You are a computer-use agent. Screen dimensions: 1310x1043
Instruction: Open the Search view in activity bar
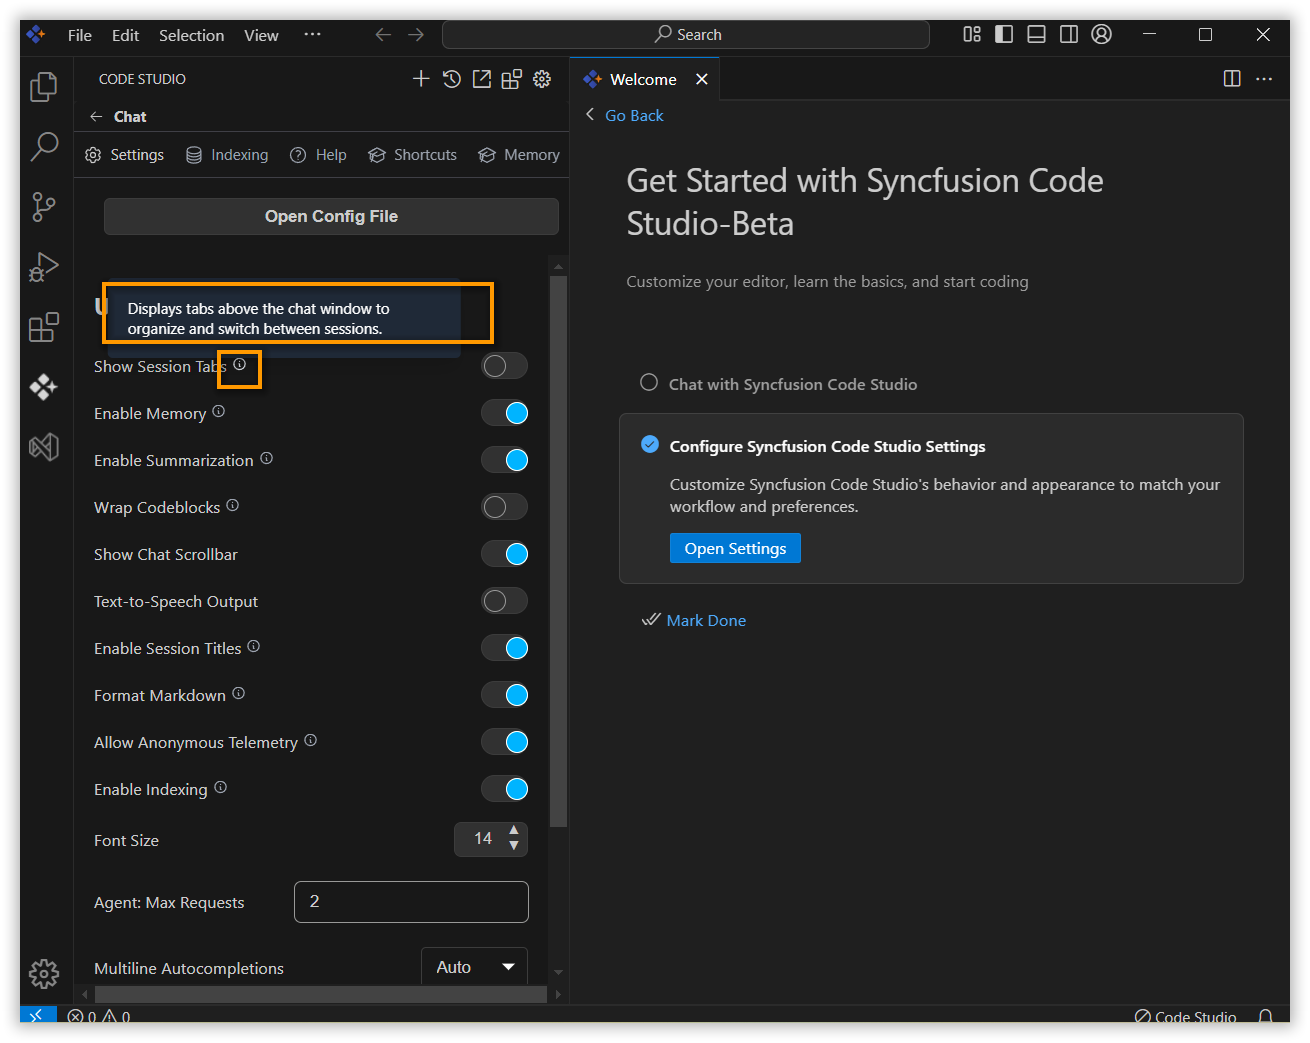pyautogui.click(x=44, y=146)
